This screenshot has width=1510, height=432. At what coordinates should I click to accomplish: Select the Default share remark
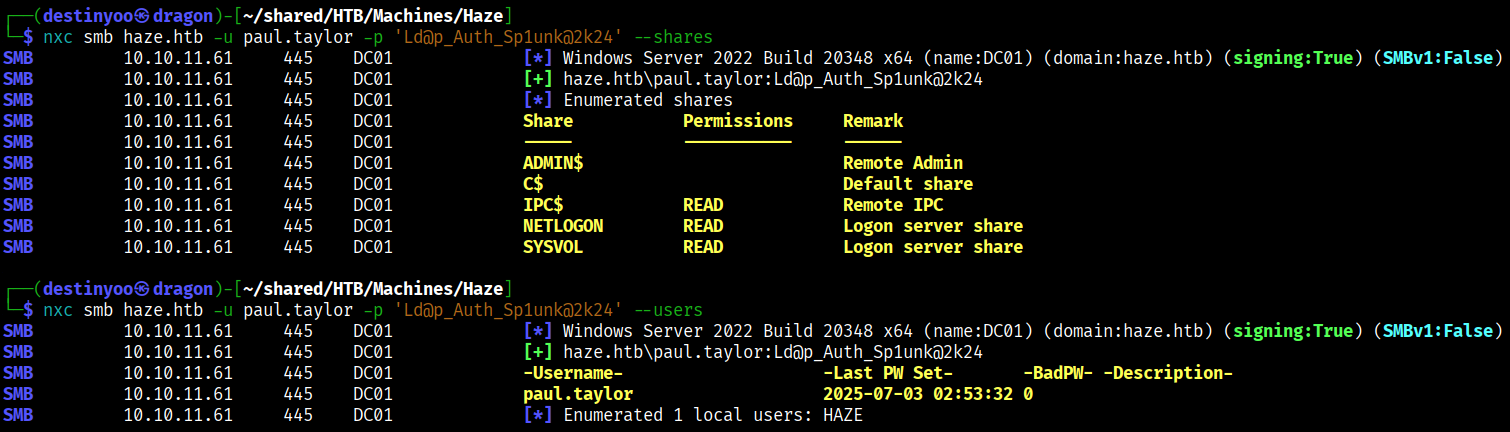(907, 184)
